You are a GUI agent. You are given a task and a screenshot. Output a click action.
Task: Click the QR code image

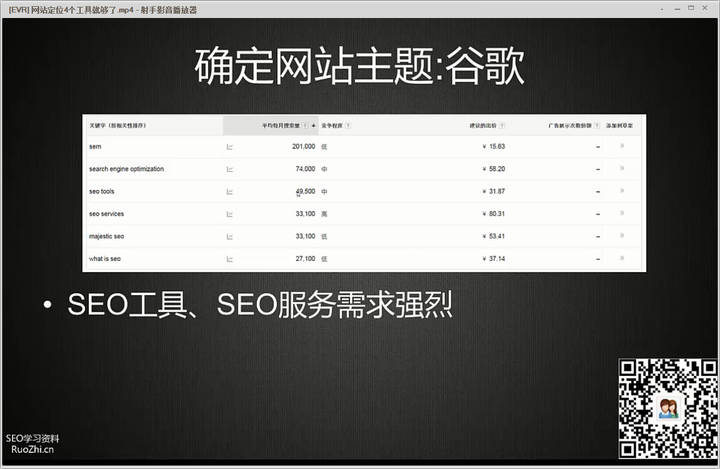pyautogui.click(x=668, y=408)
